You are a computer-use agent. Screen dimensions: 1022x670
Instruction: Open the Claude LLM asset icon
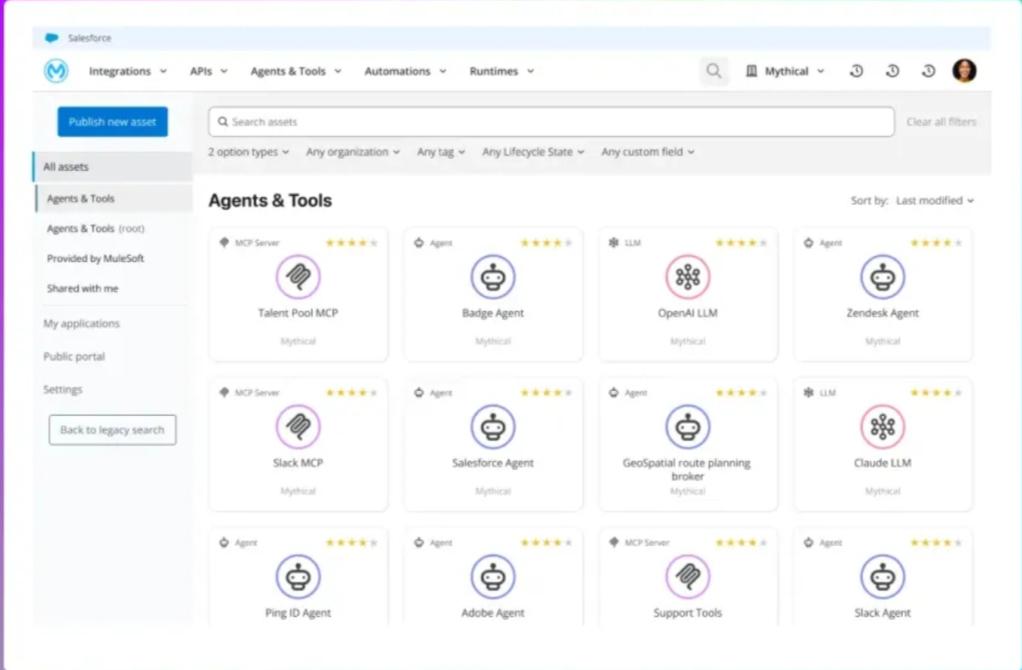pyautogui.click(x=882, y=427)
